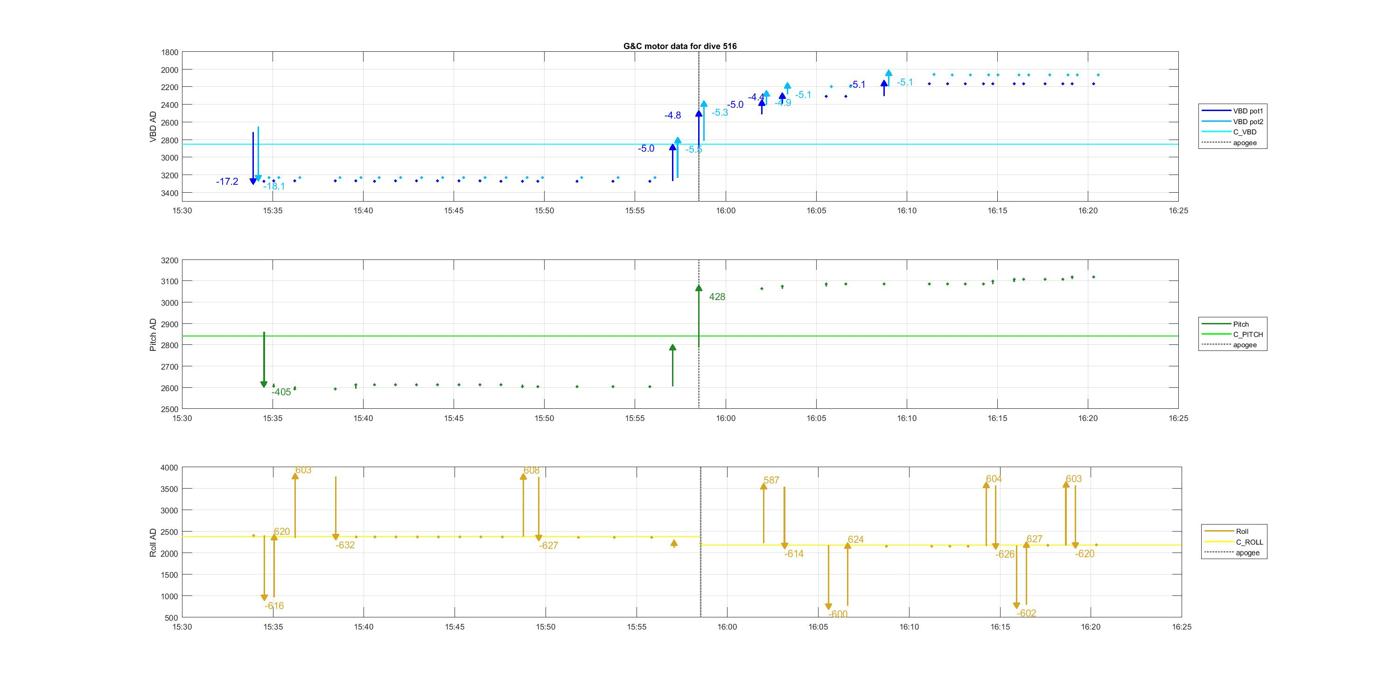
Task: Click the '2700' tick on Pitch axis
Action: click(x=170, y=367)
